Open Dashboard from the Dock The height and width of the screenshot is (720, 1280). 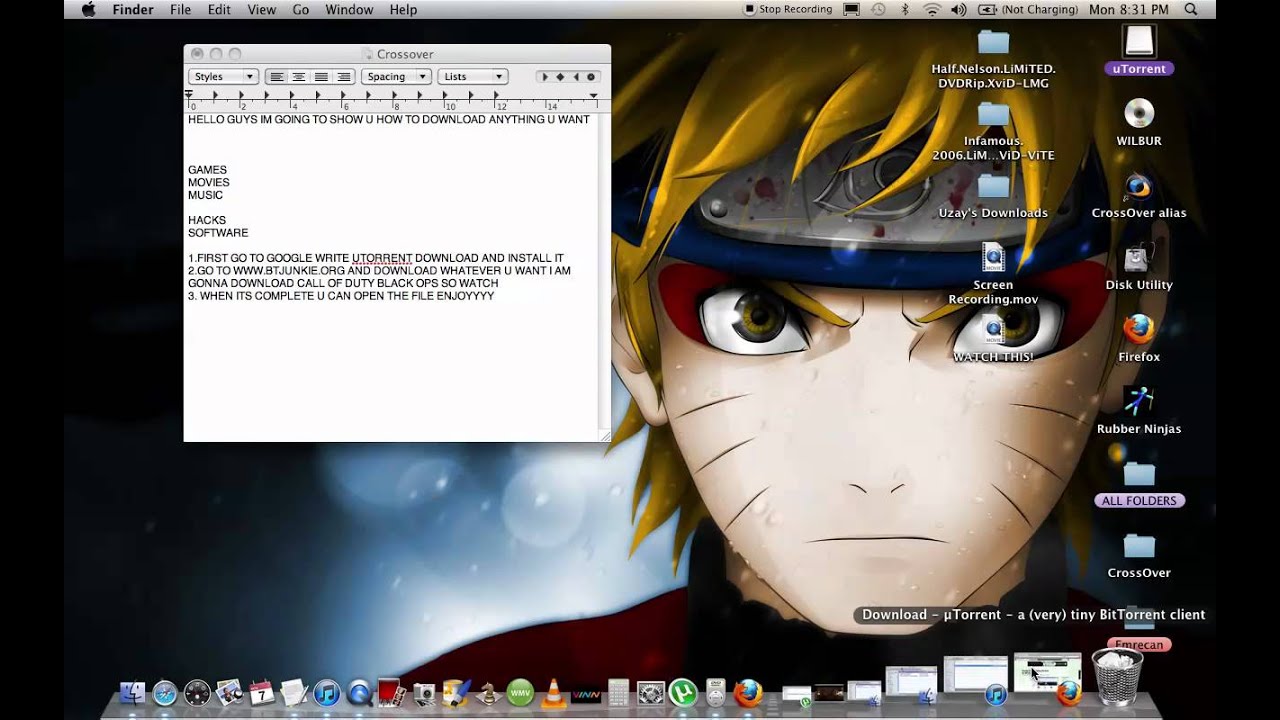point(197,692)
